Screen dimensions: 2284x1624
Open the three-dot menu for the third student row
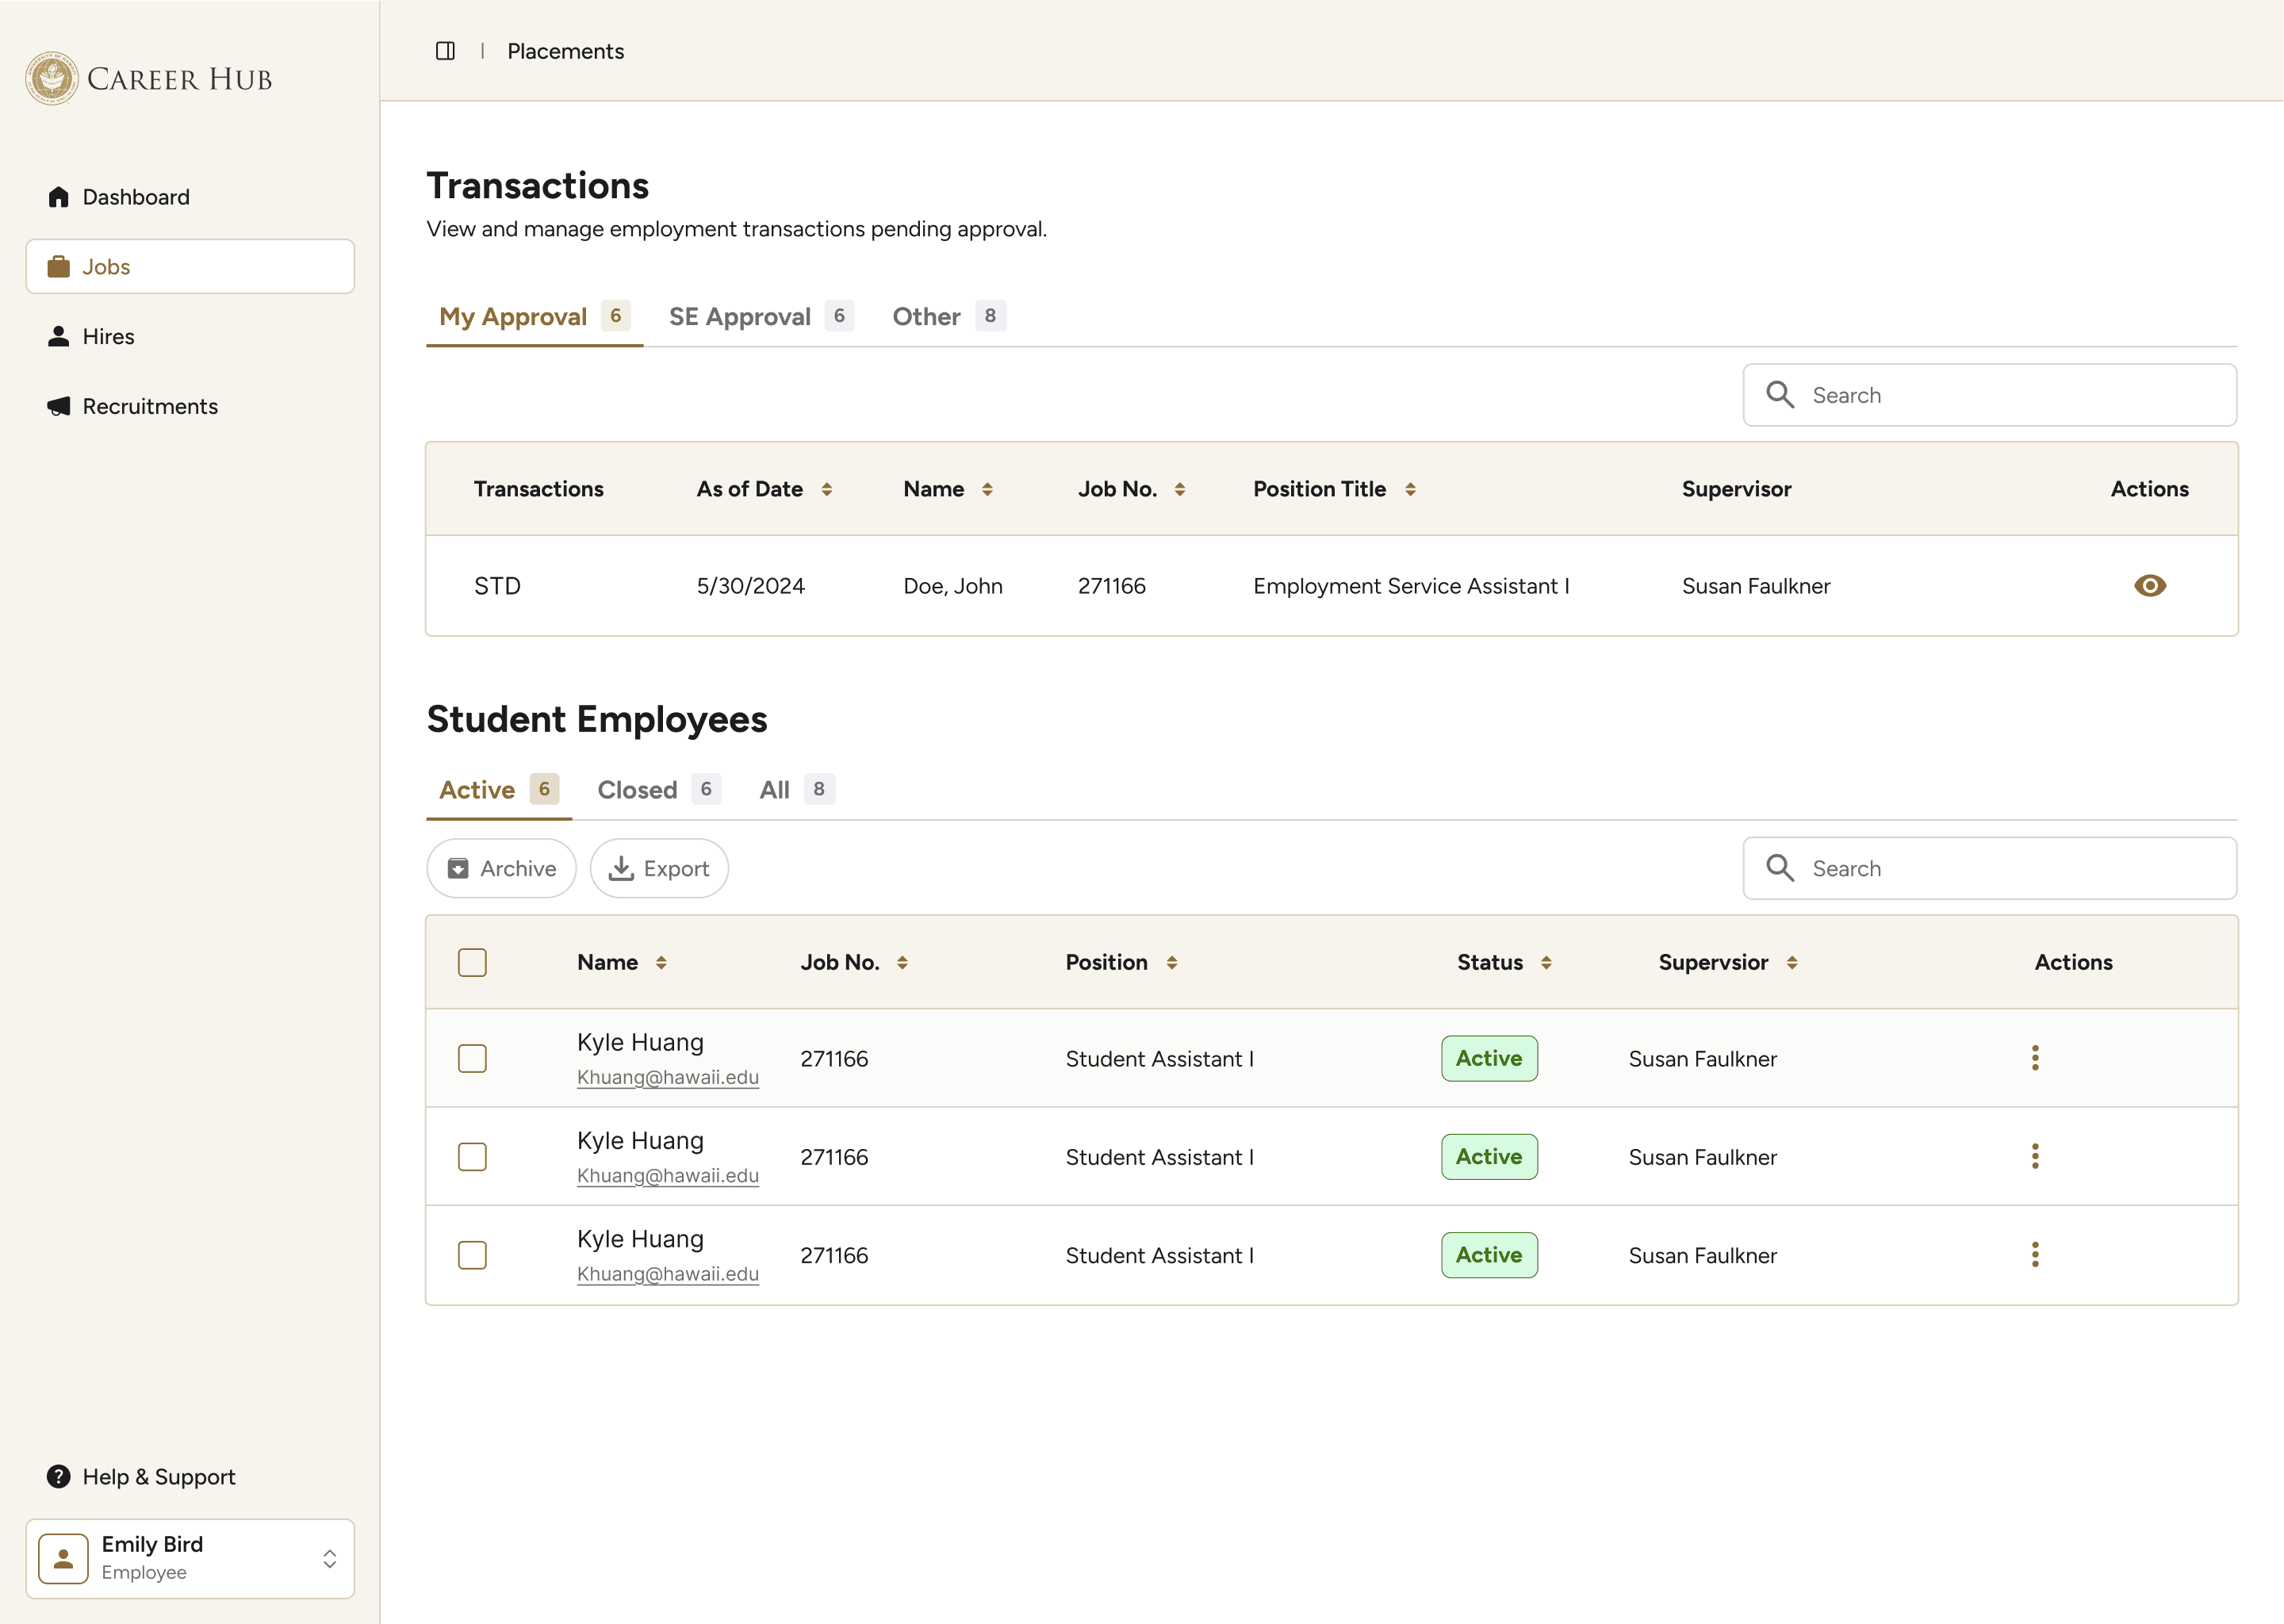pyautogui.click(x=2034, y=1255)
